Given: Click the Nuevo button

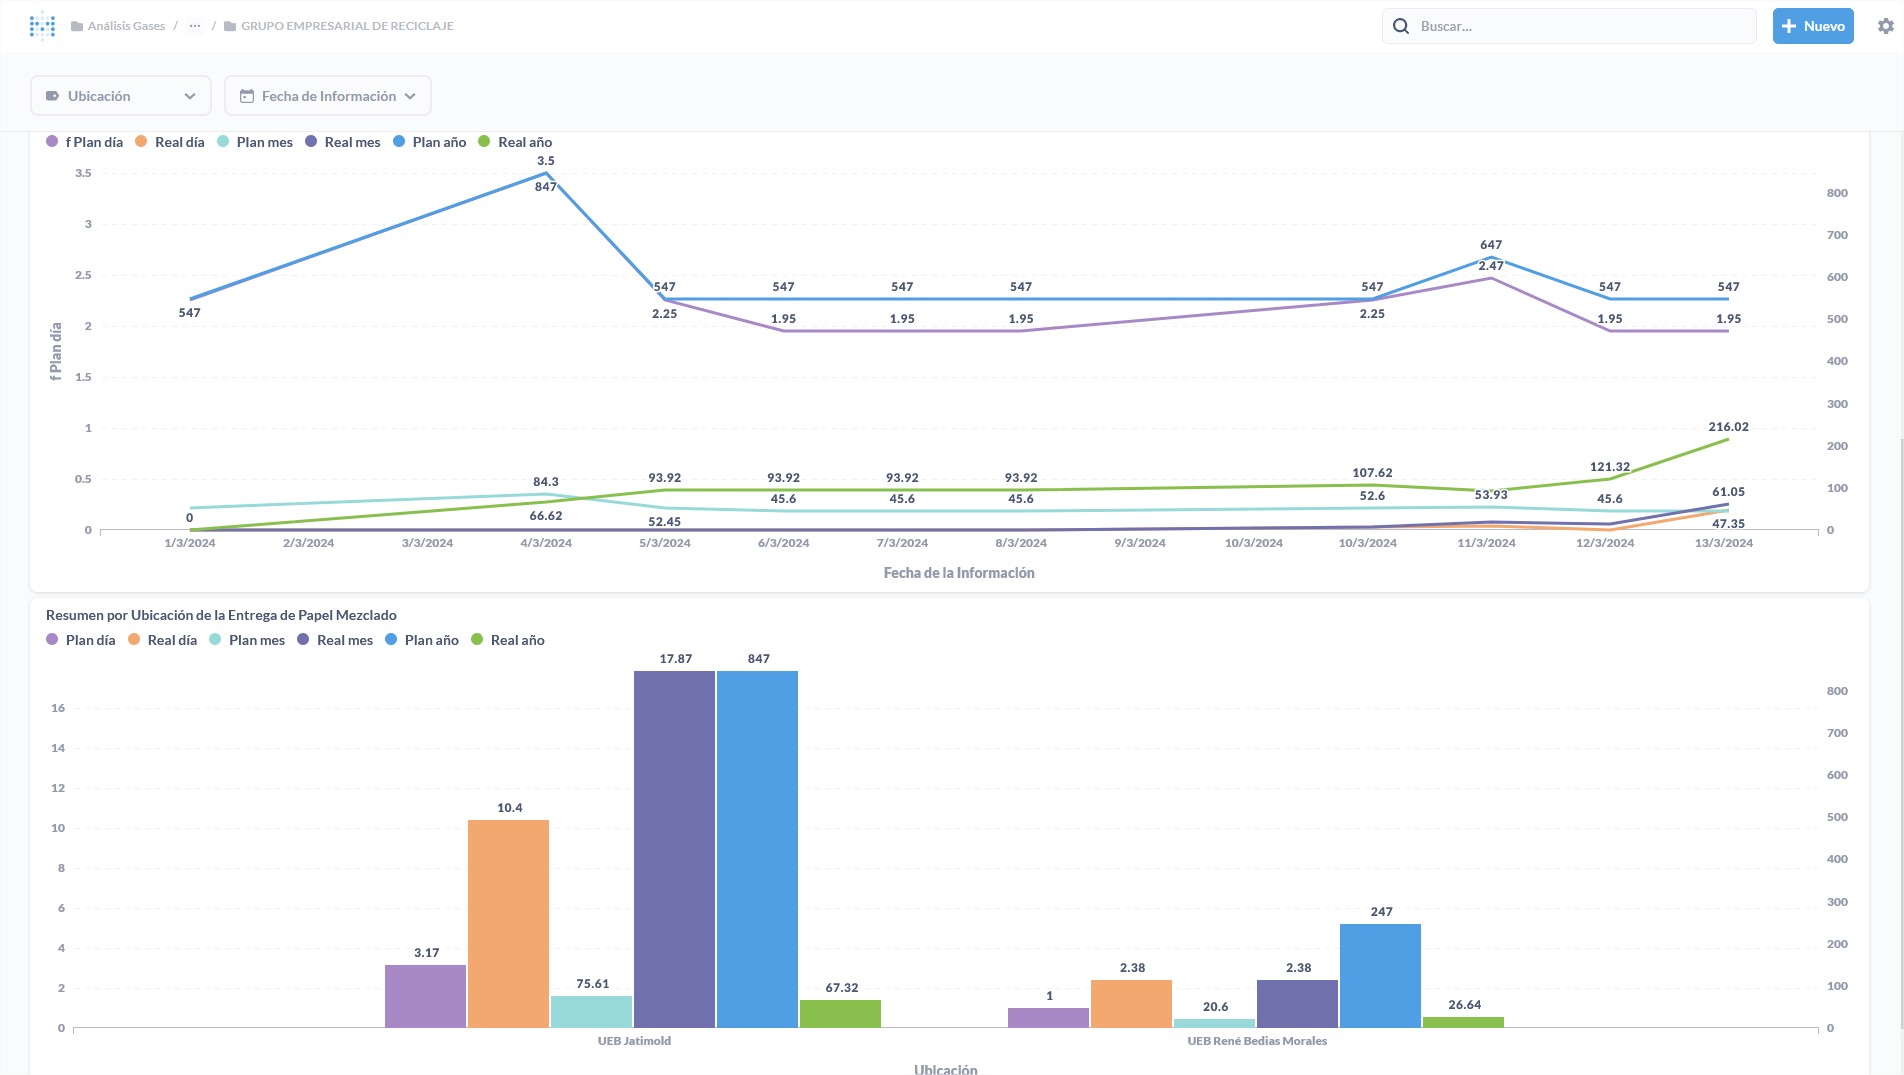Looking at the screenshot, I should point(1813,26).
